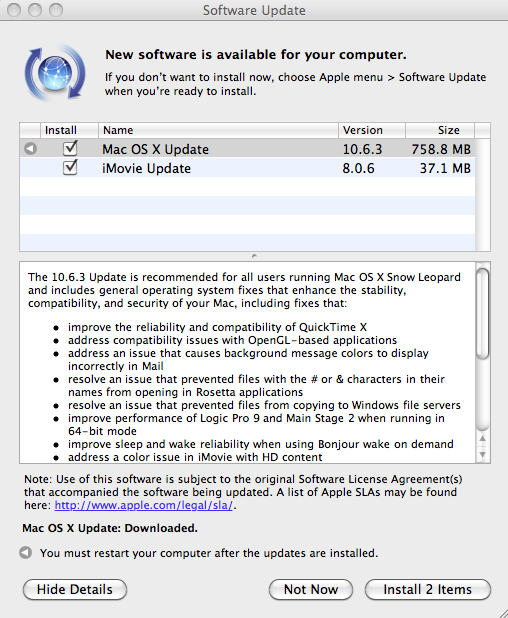
Task: Sort updates by the Size column header
Action: click(440, 130)
